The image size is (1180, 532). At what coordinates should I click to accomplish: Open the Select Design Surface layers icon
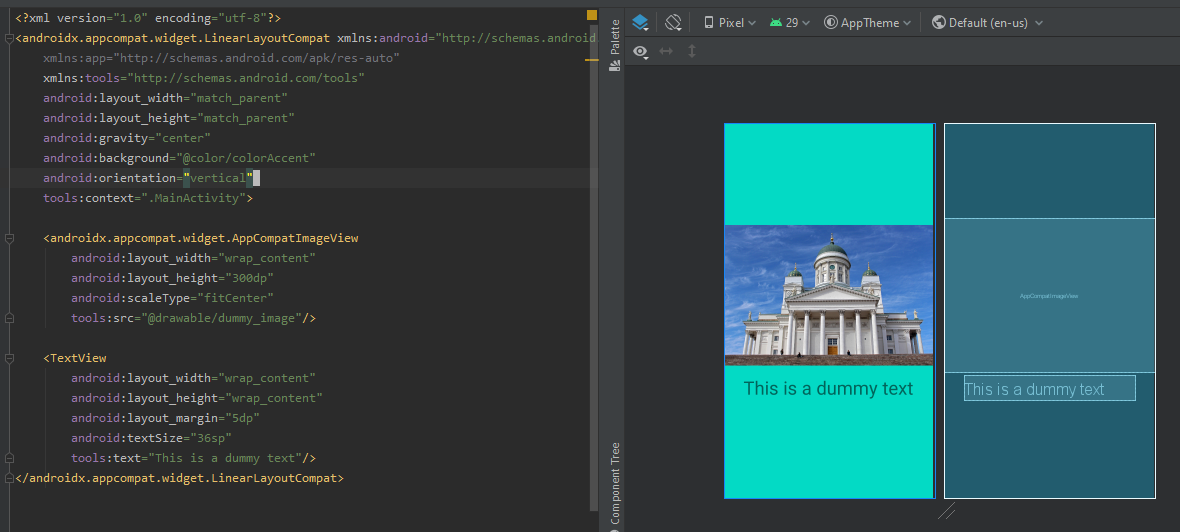[x=640, y=23]
